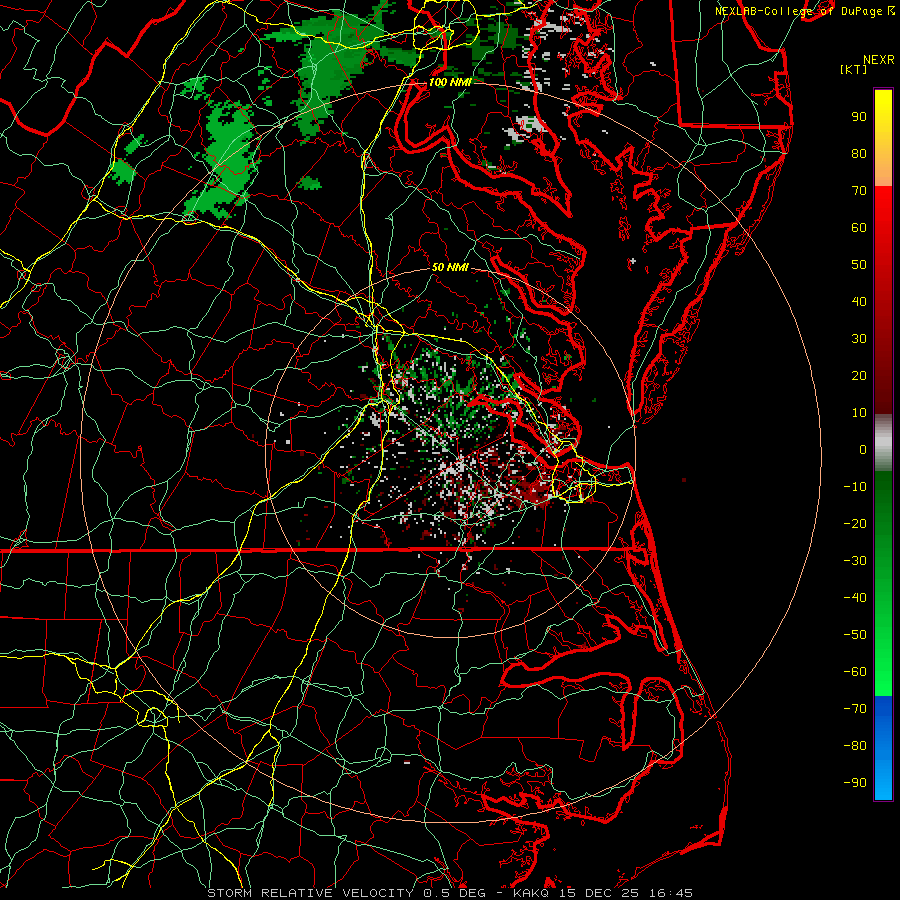
Task: Click the '-70' value on the velocity scale
Action: point(855,709)
